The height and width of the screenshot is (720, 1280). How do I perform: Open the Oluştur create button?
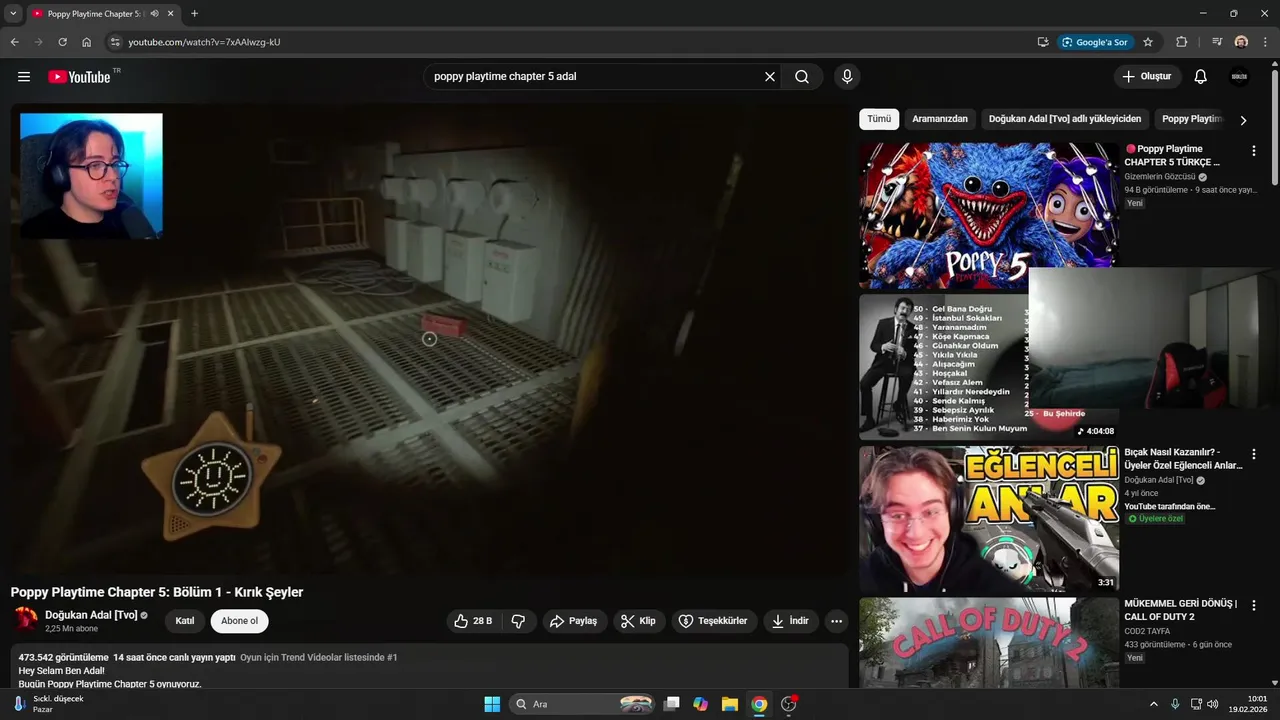click(1147, 77)
